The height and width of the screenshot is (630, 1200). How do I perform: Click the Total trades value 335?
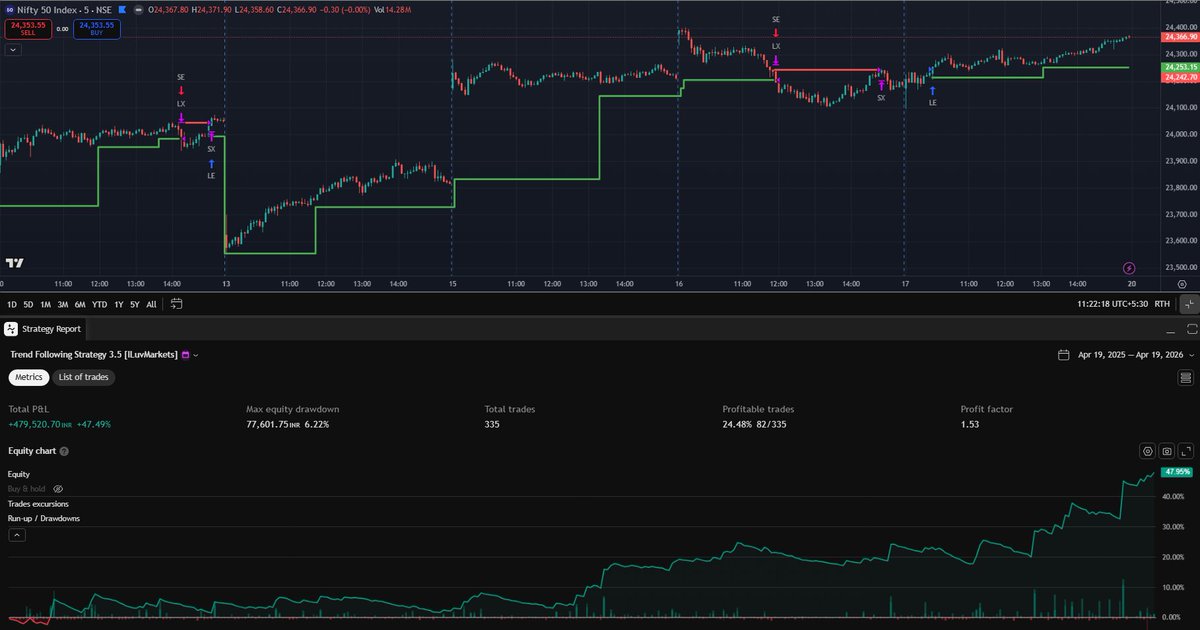pos(492,424)
